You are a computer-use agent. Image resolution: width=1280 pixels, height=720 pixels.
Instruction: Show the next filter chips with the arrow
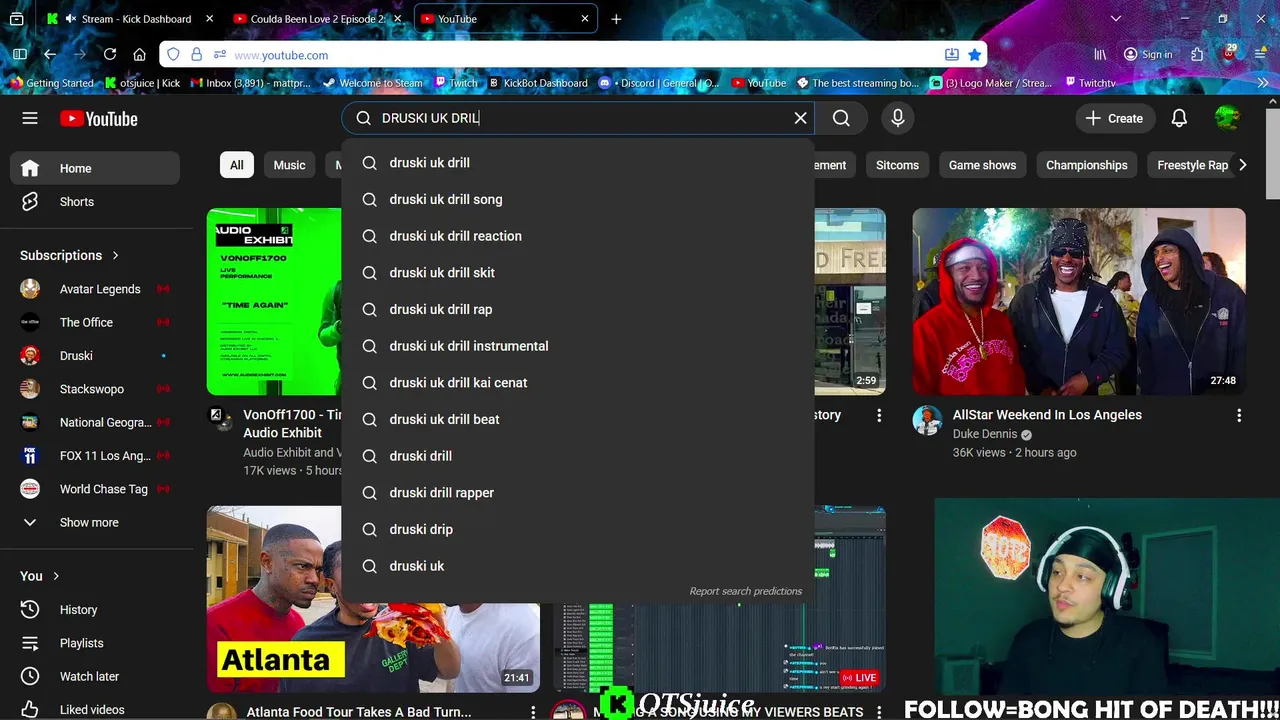1242,165
